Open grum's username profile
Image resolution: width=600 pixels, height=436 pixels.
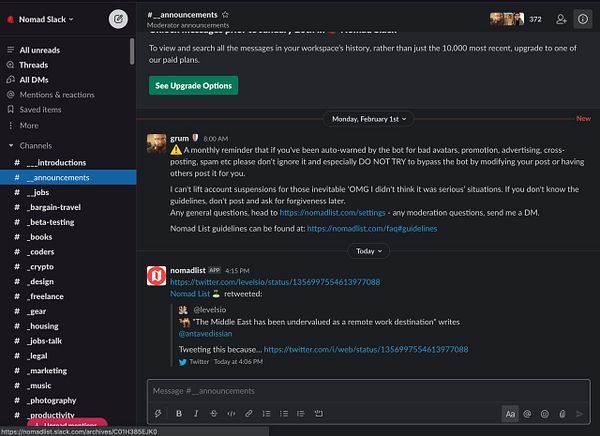click(179, 138)
